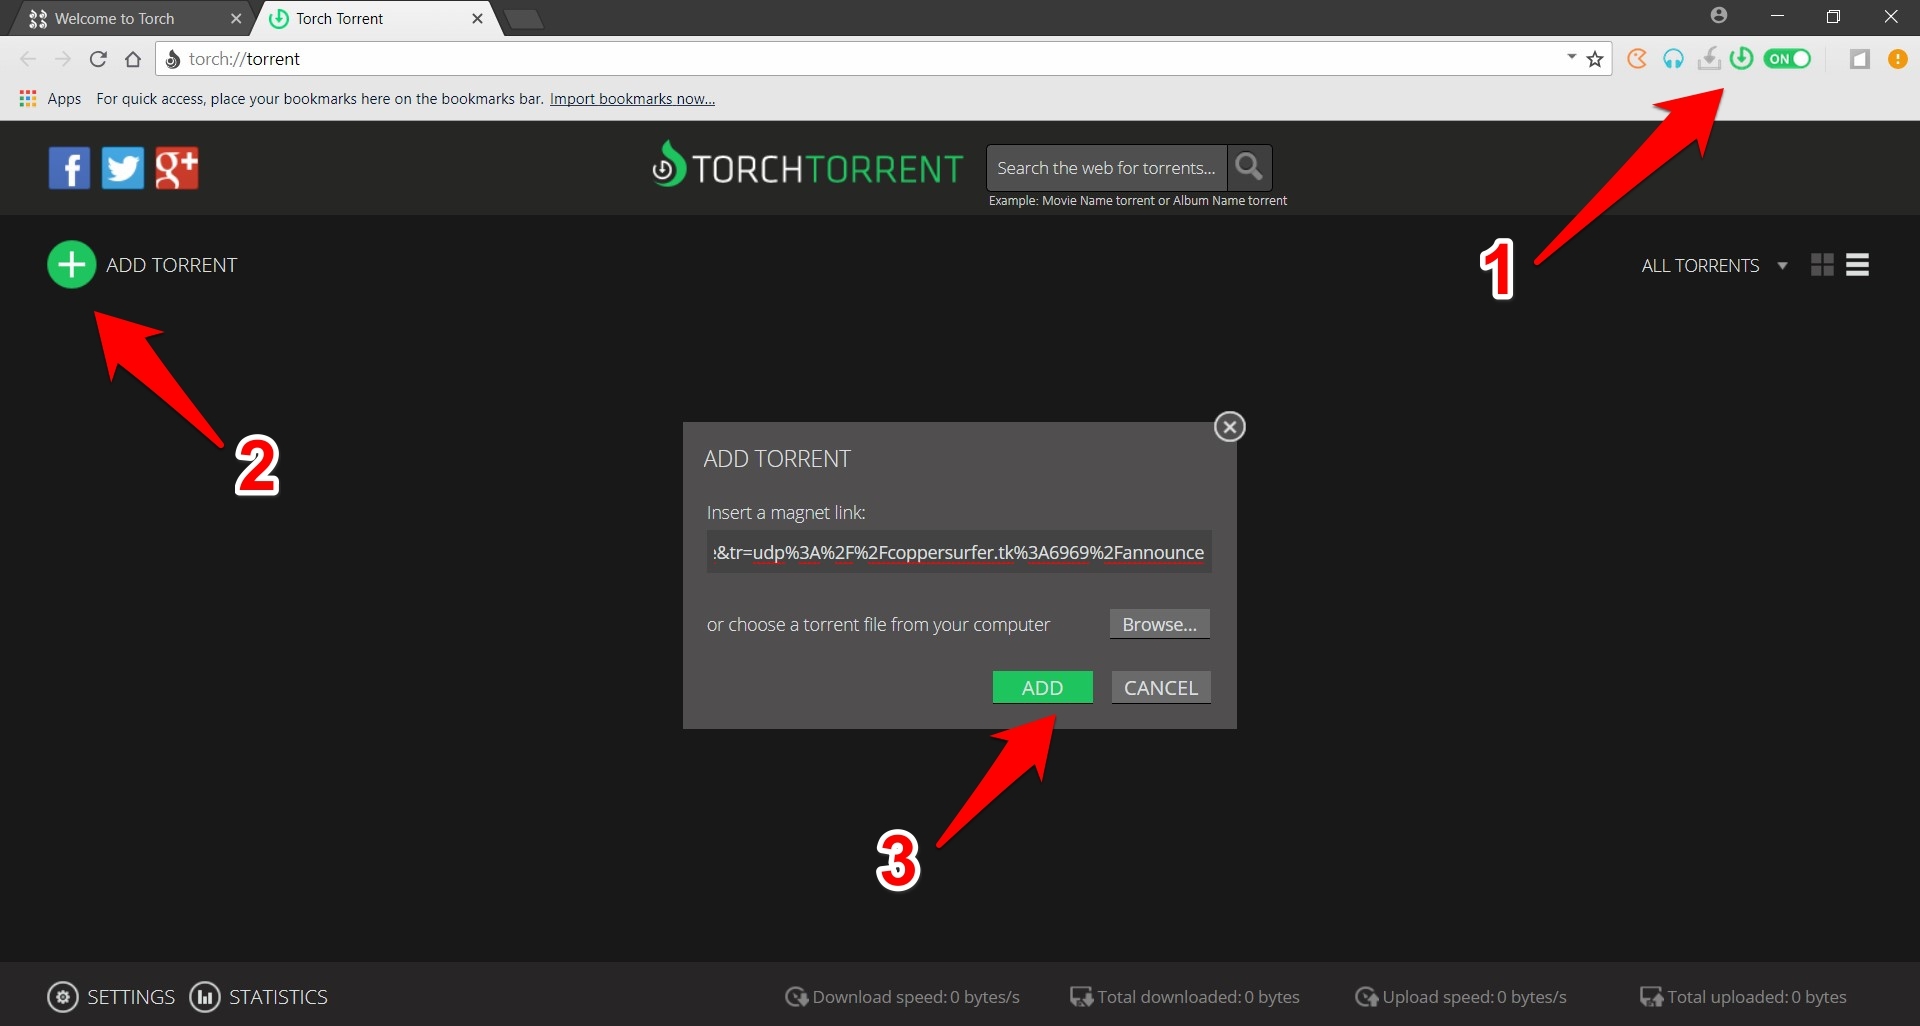
Task: Click the green Add Torrent plus icon
Action: pyautogui.click(x=71, y=265)
